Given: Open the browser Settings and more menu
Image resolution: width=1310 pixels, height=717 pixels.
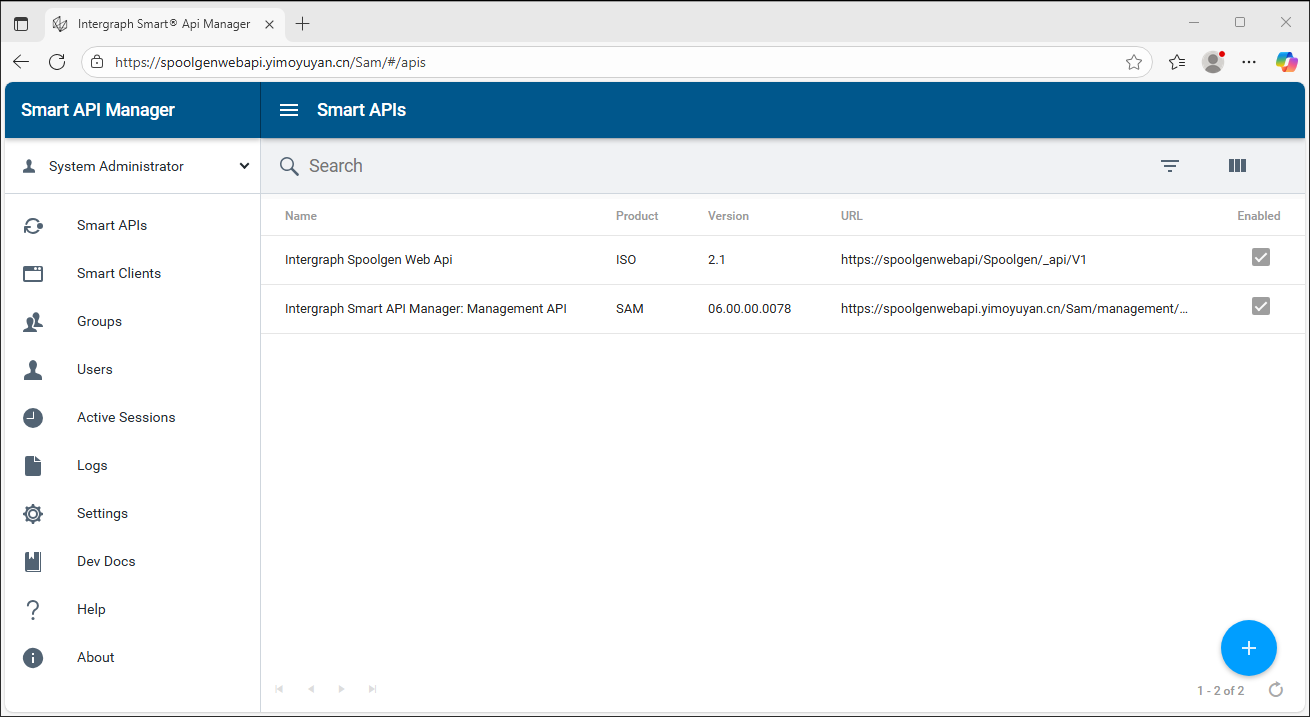Looking at the screenshot, I should click(1249, 62).
